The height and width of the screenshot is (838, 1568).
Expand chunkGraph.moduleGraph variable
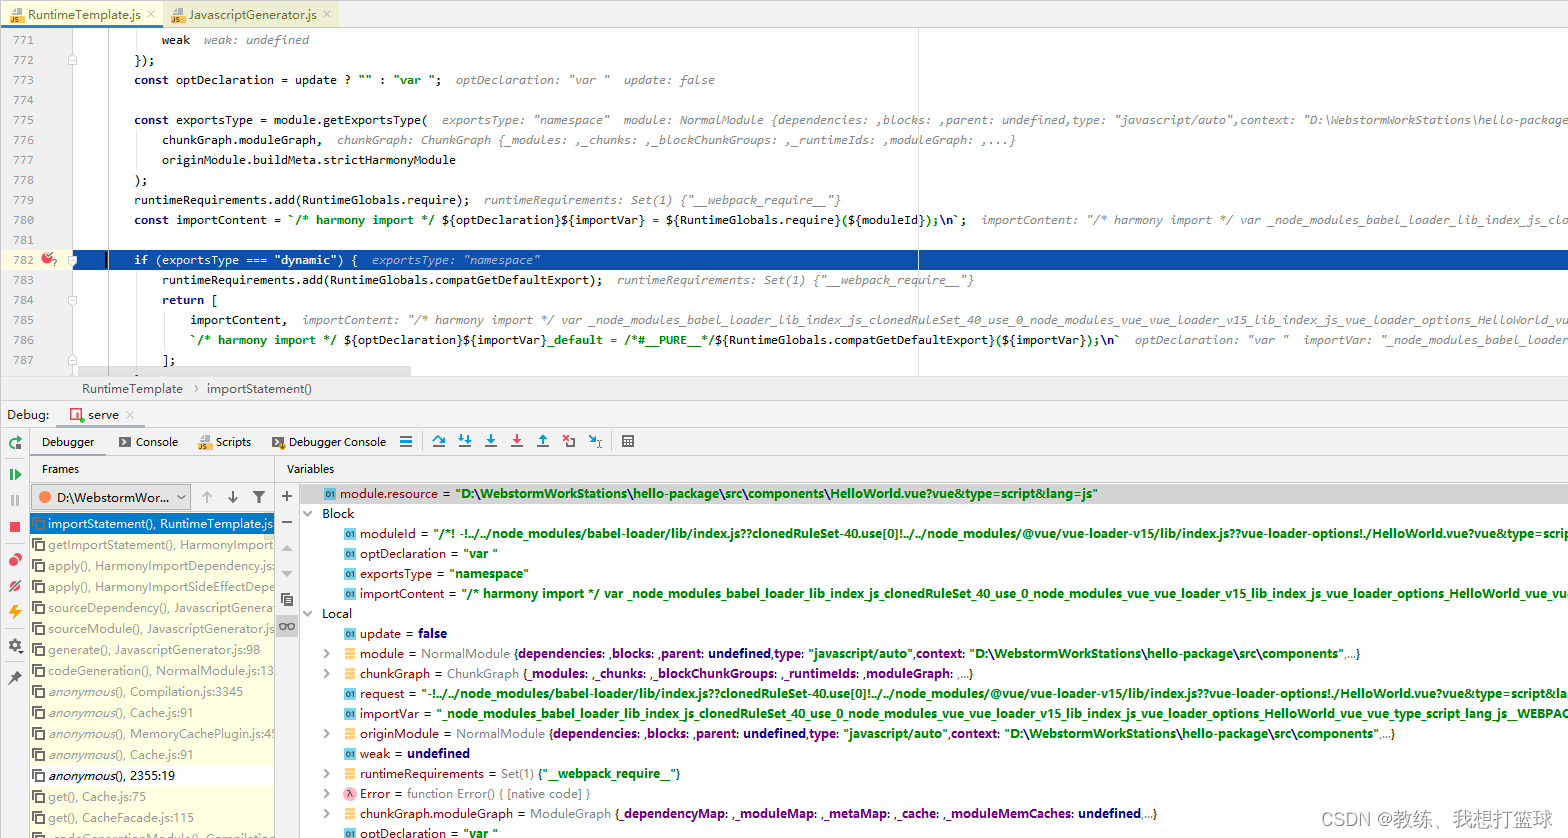[327, 814]
